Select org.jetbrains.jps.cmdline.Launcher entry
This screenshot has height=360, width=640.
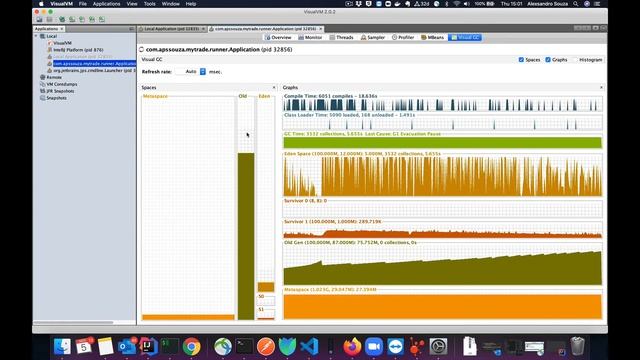click(94, 71)
